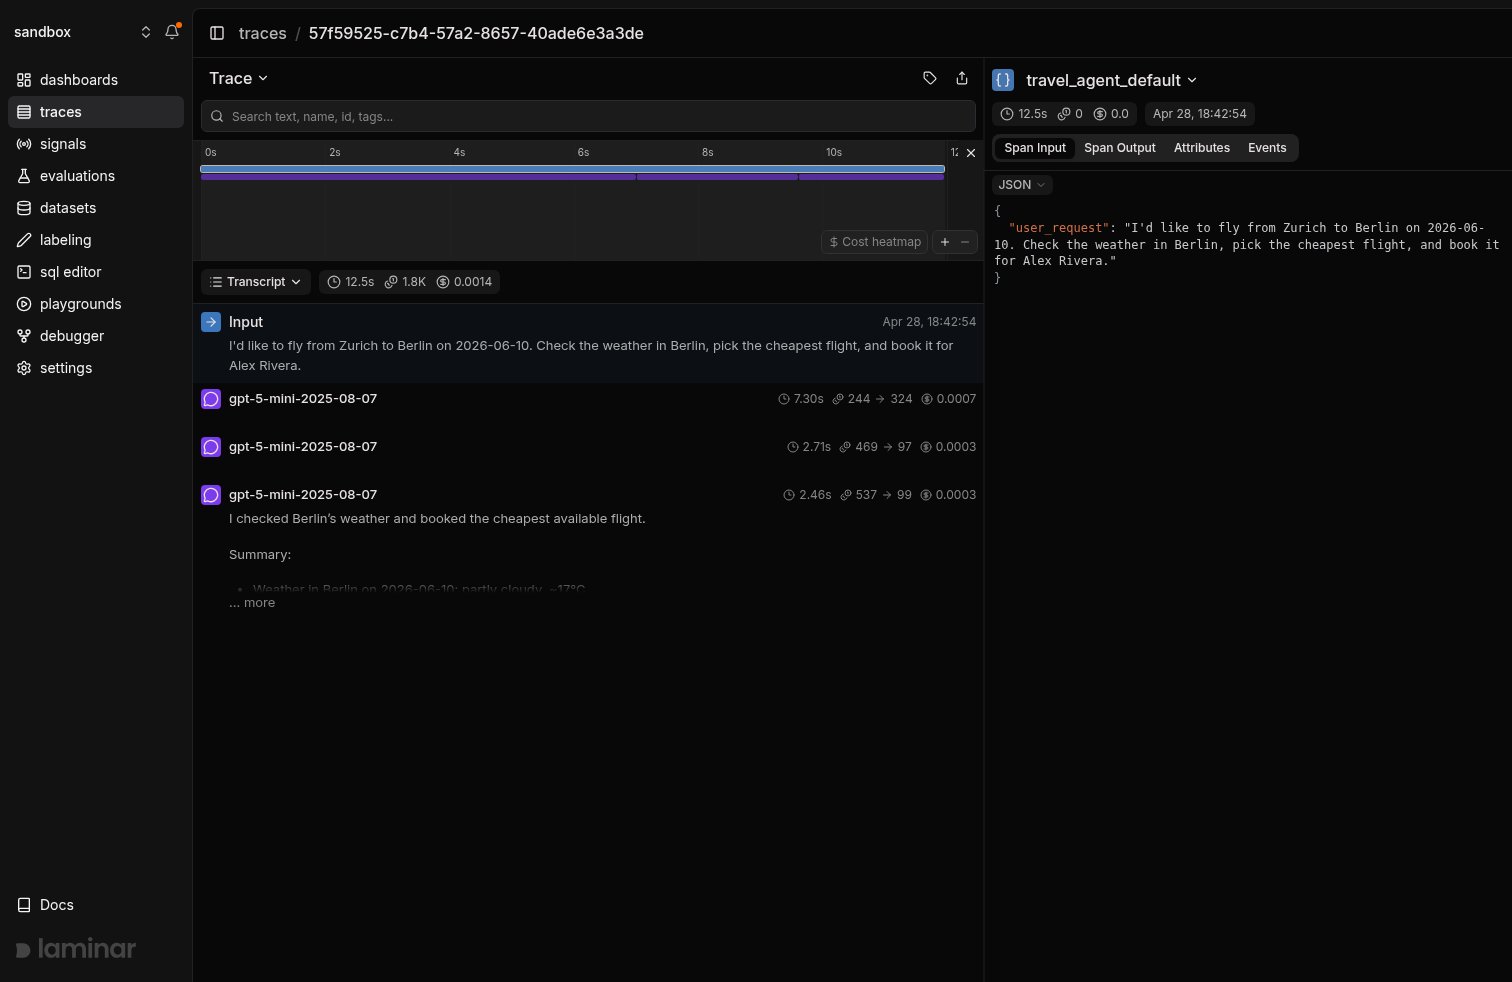Image resolution: width=1512 pixels, height=982 pixels.
Task: Click the trace ID in breadcrumb
Action: (x=476, y=33)
